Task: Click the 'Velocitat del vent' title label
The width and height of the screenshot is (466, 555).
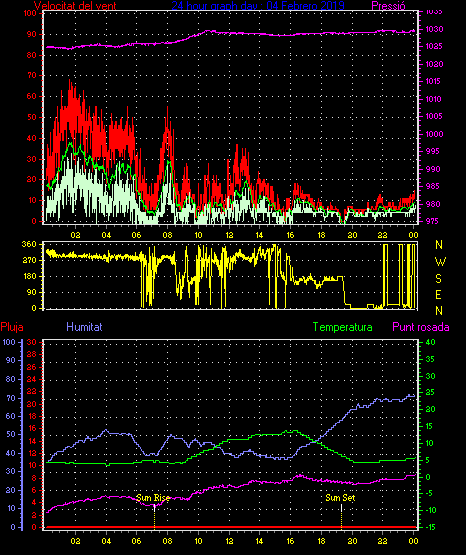Action: 75,6
